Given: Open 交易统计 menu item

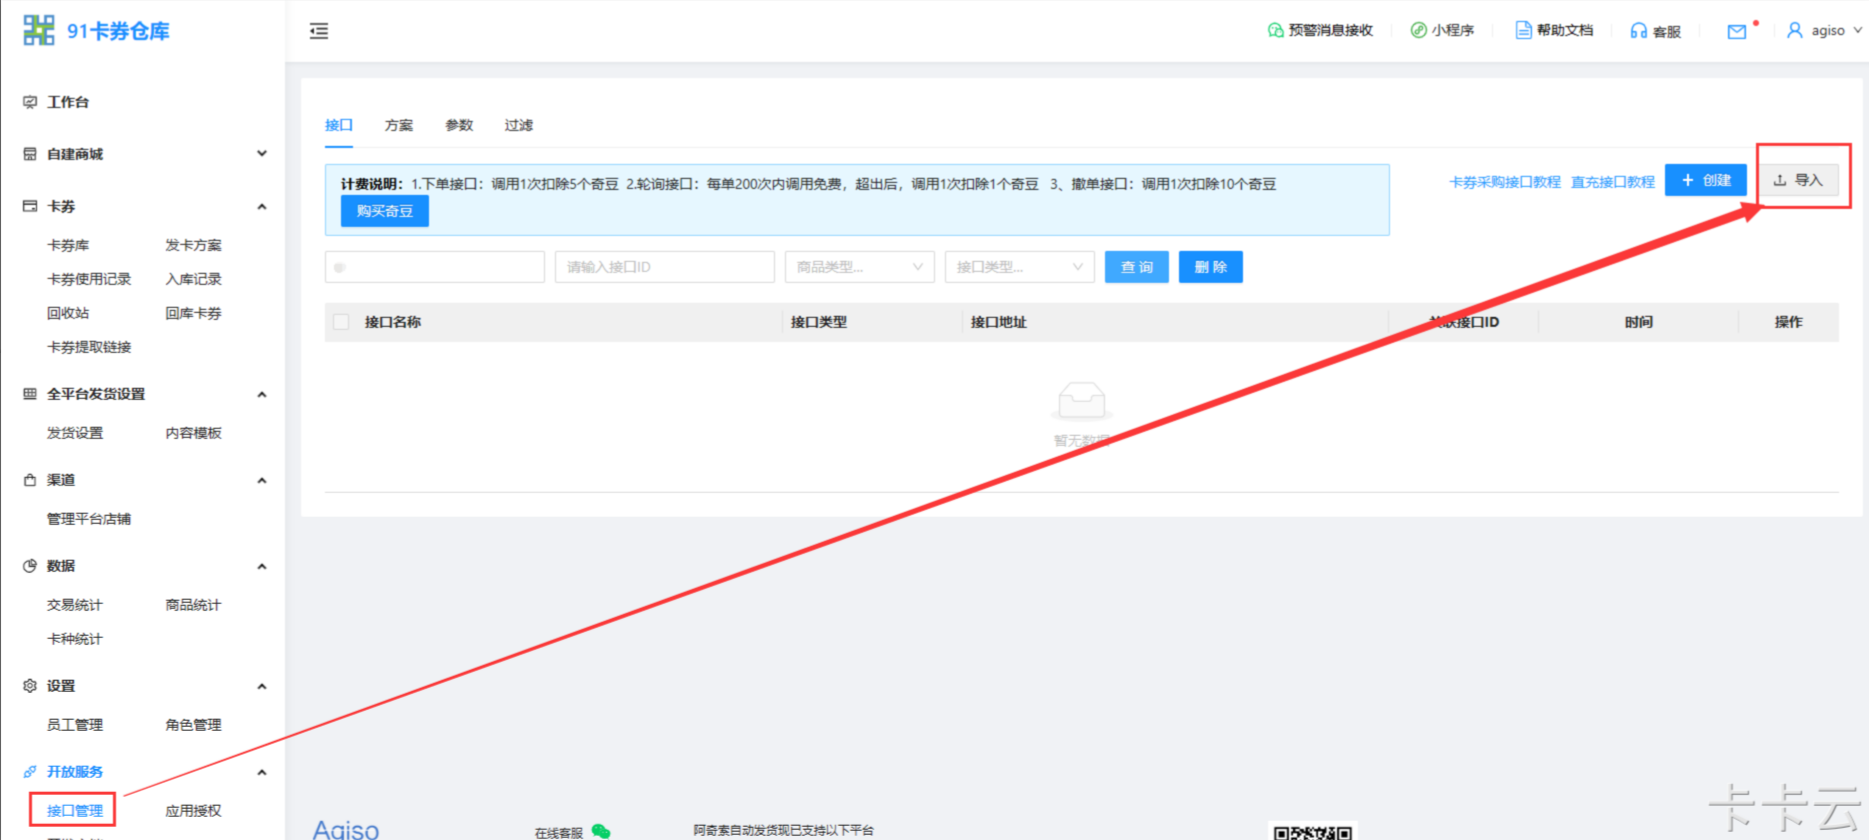Looking at the screenshot, I should [x=75, y=605].
